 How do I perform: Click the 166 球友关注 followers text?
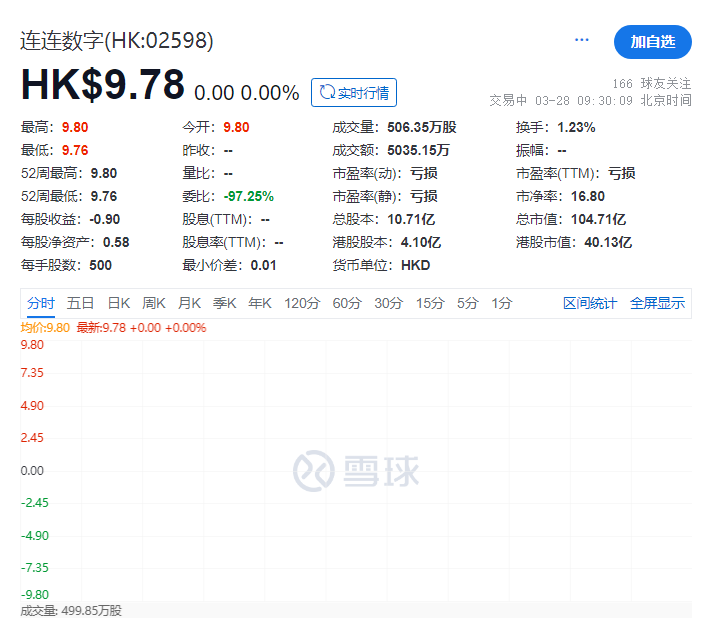[652, 84]
